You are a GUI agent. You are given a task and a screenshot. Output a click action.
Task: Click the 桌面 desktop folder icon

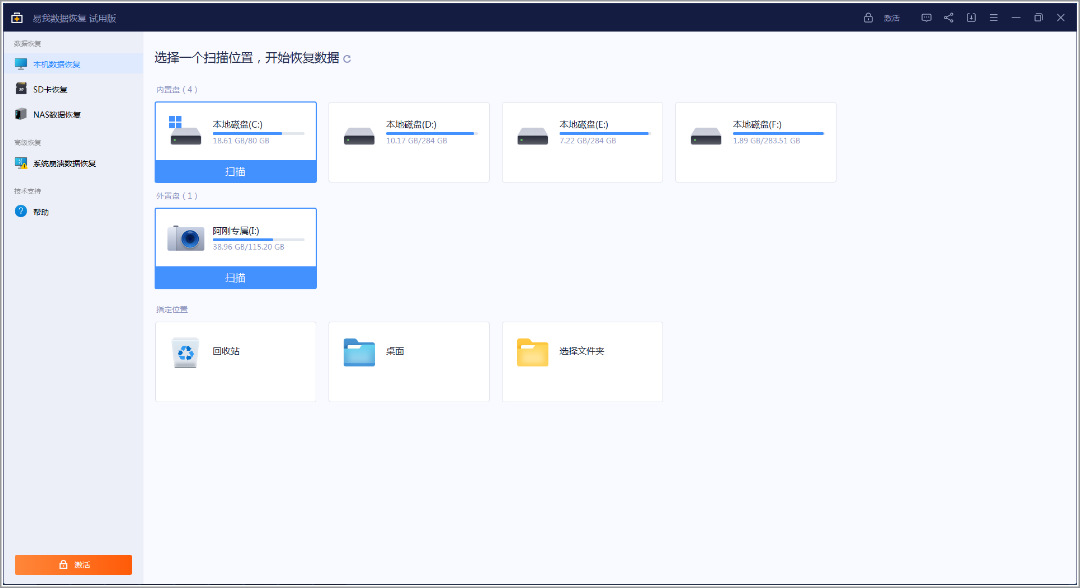pos(359,352)
